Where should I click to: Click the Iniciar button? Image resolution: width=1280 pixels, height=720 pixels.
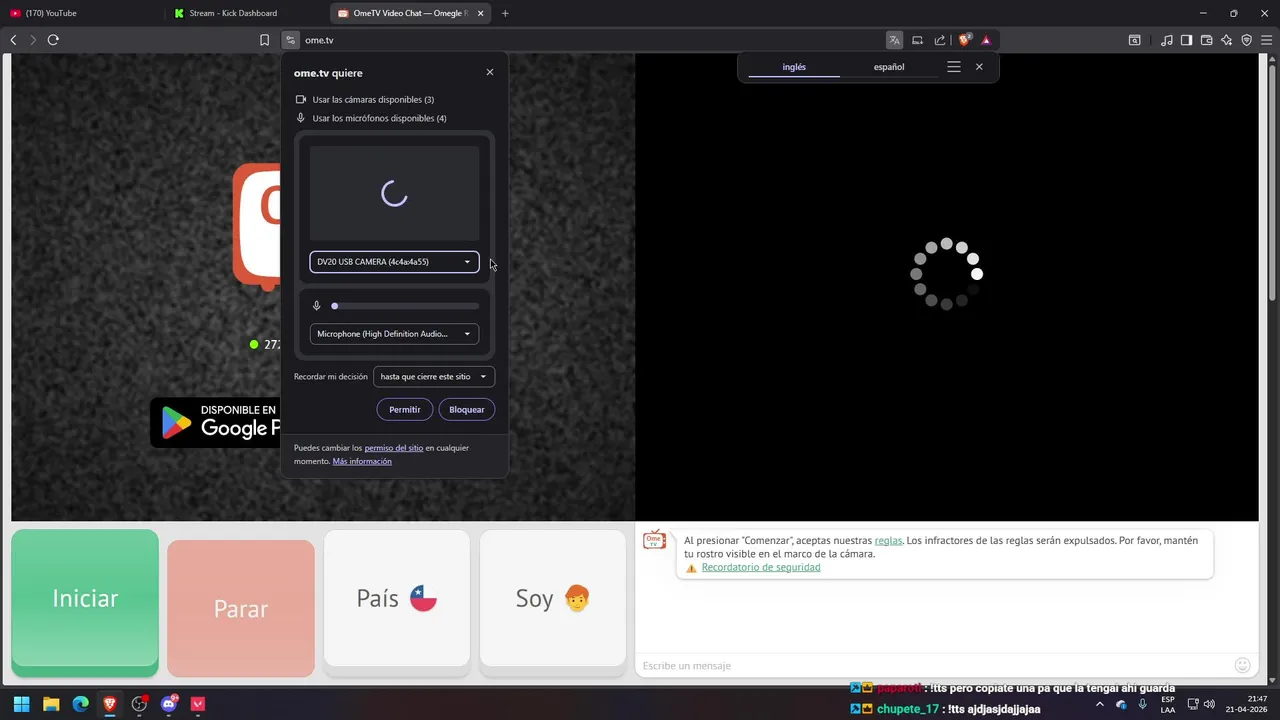(x=85, y=598)
